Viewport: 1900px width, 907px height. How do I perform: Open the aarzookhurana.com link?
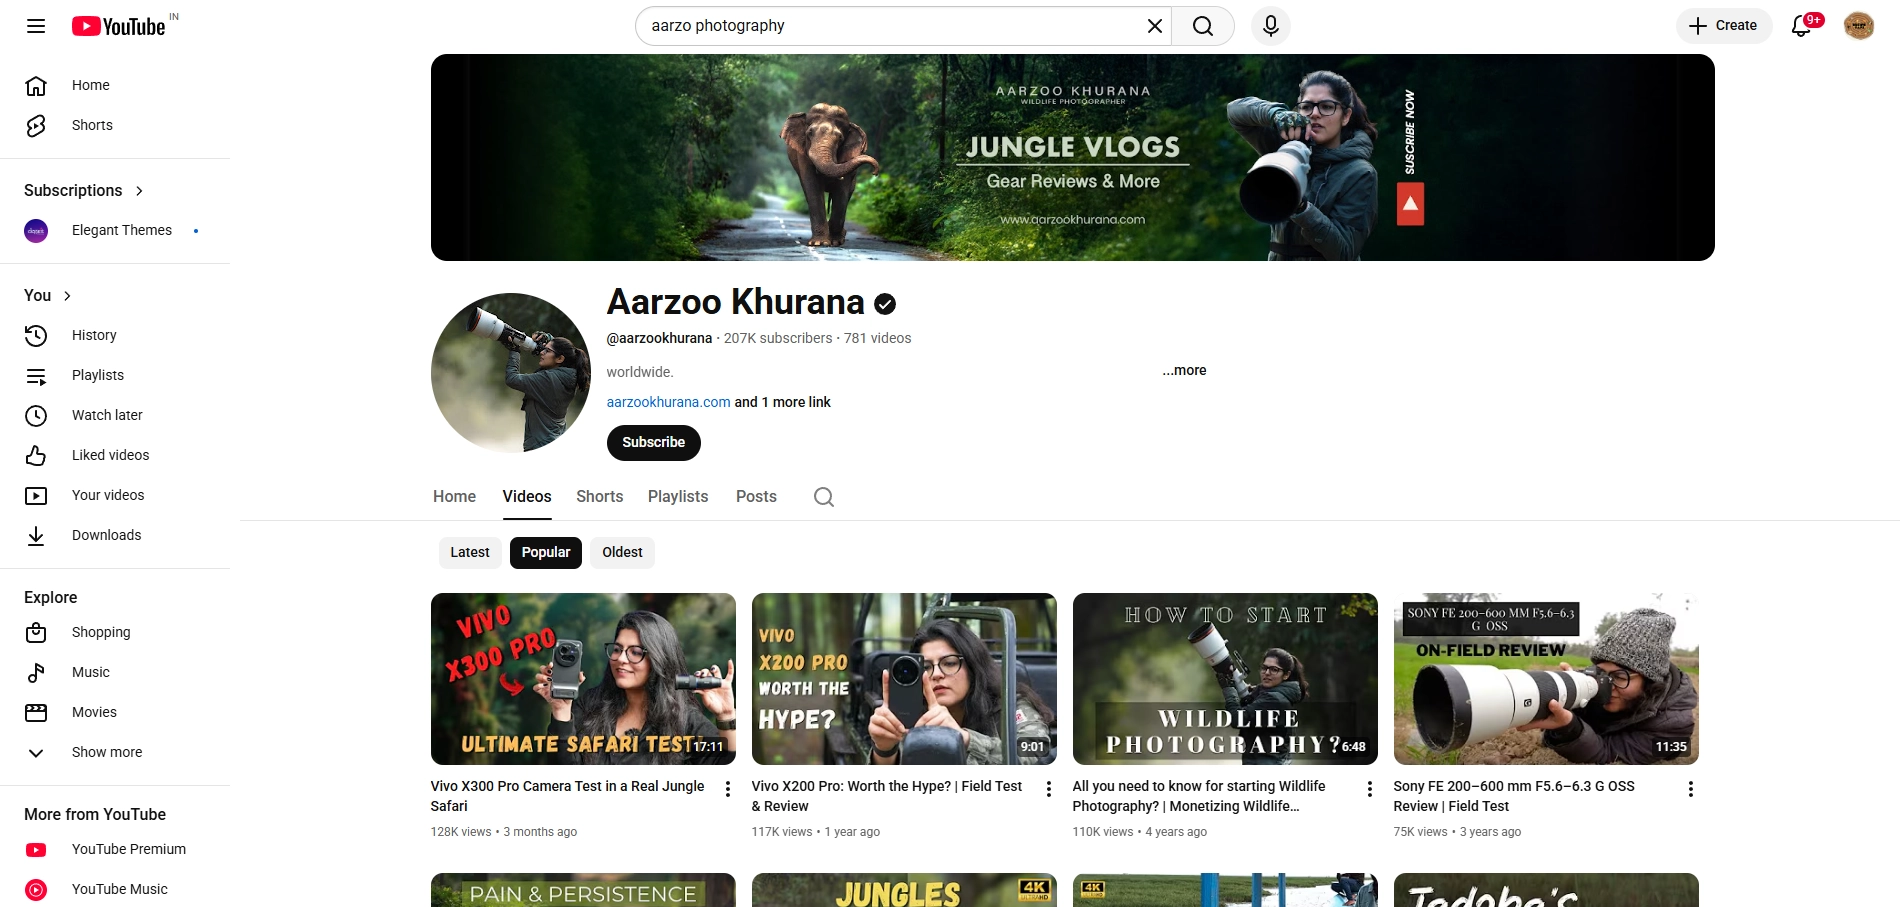coord(668,402)
